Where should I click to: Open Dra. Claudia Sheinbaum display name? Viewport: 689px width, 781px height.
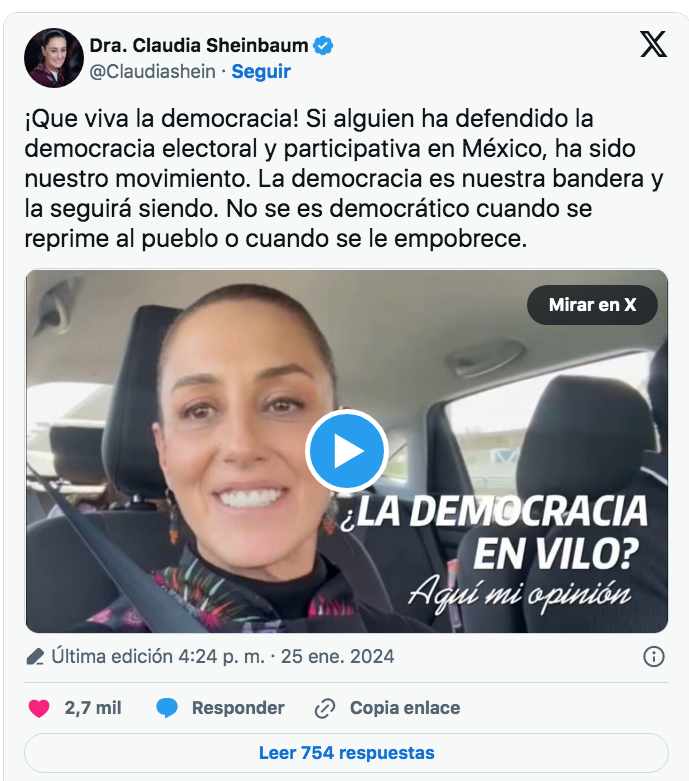coord(199,46)
